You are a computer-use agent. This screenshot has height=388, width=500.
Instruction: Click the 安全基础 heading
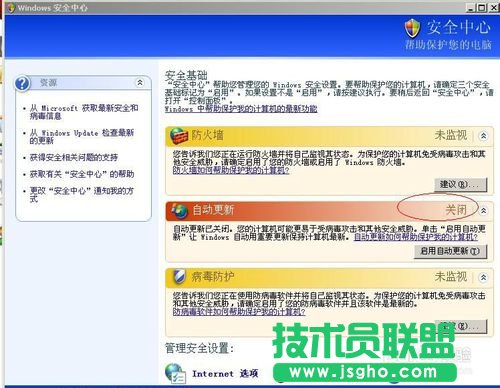coord(186,75)
